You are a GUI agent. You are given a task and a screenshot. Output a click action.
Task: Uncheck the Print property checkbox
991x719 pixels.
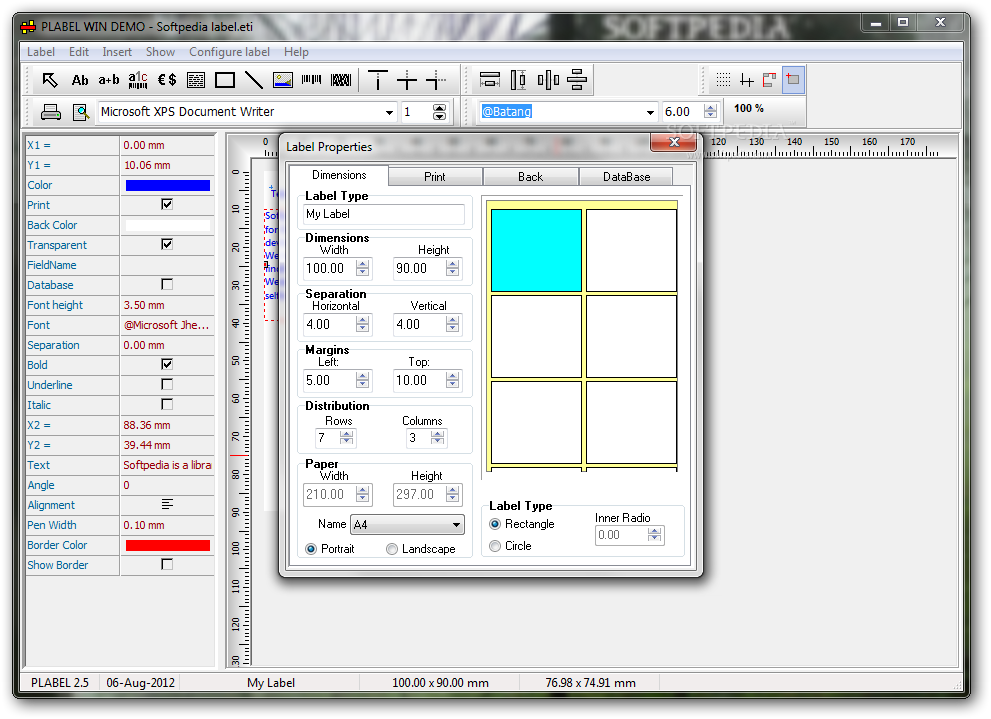167,204
